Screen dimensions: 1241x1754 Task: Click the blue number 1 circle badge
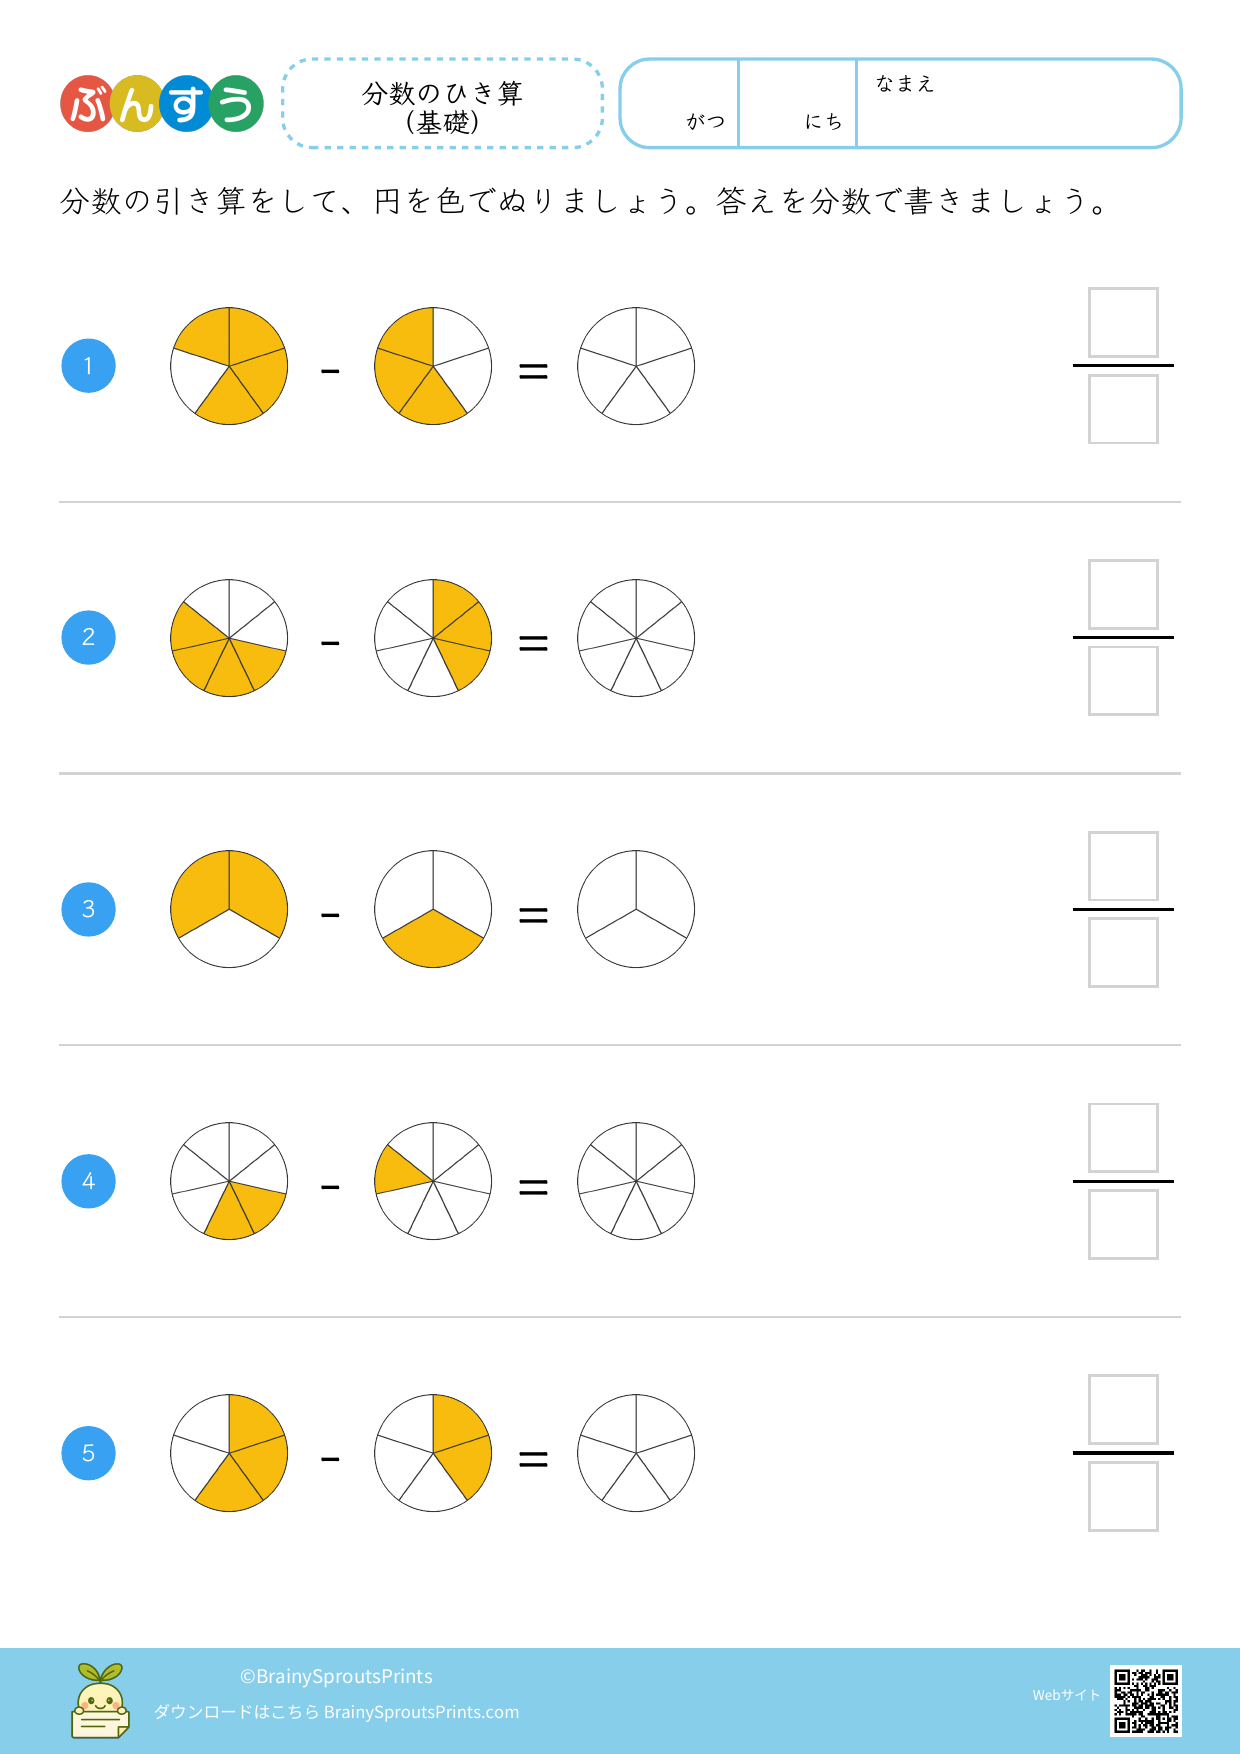(89, 366)
